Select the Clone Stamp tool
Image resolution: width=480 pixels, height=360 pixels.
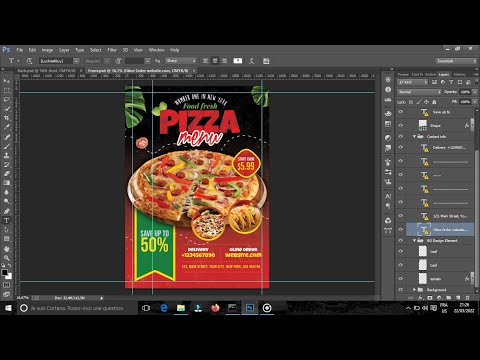click(6, 155)
